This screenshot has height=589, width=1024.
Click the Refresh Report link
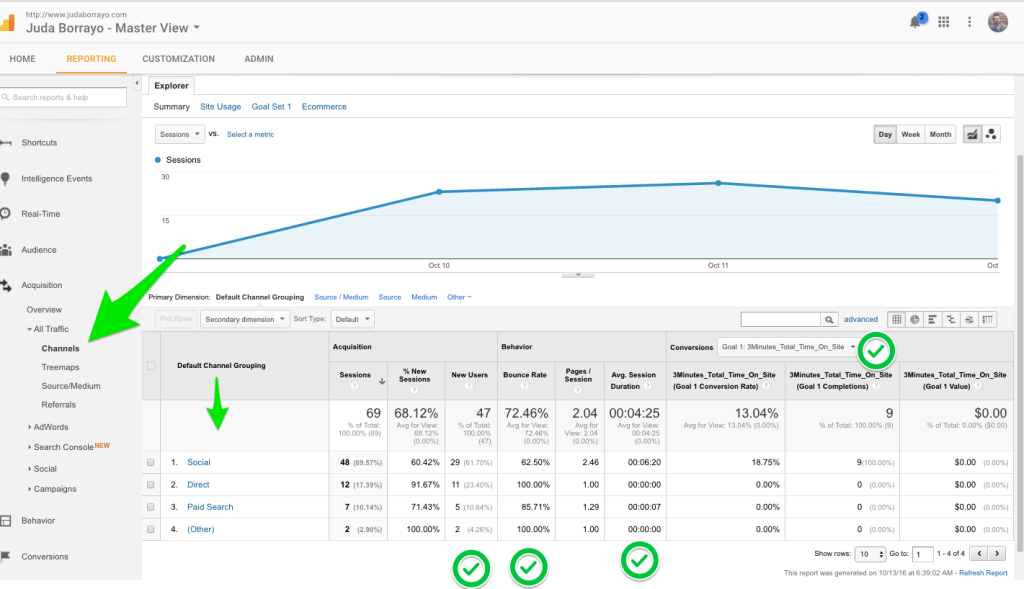pos(983,573)
